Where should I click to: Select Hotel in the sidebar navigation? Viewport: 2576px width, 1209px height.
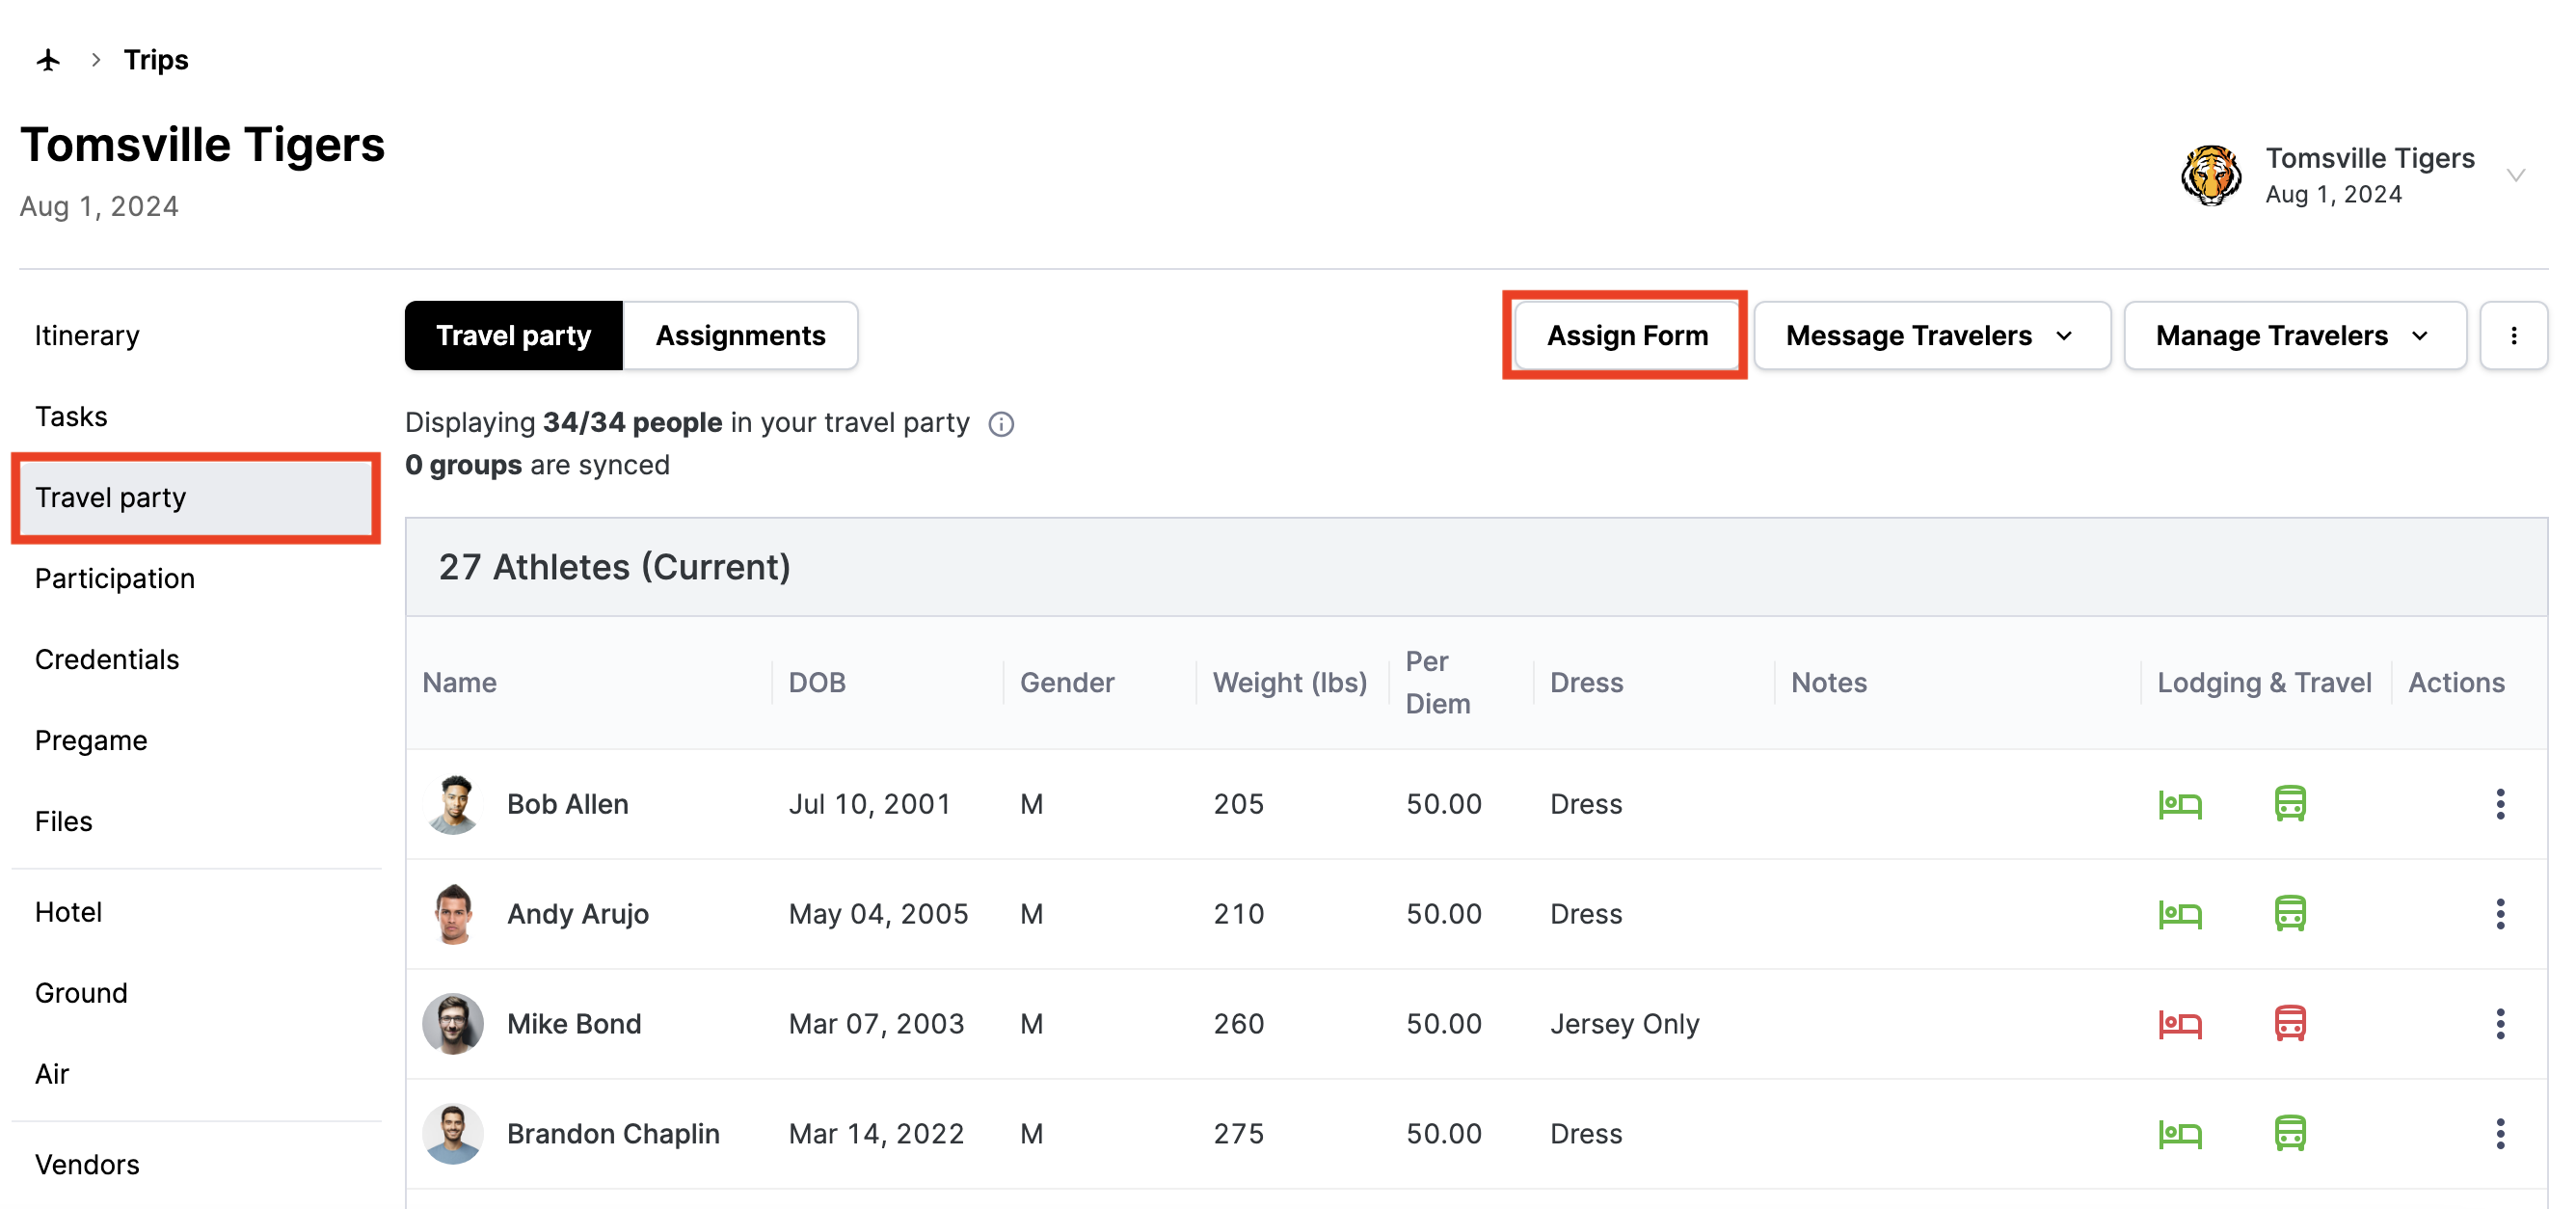pos(68,911)
